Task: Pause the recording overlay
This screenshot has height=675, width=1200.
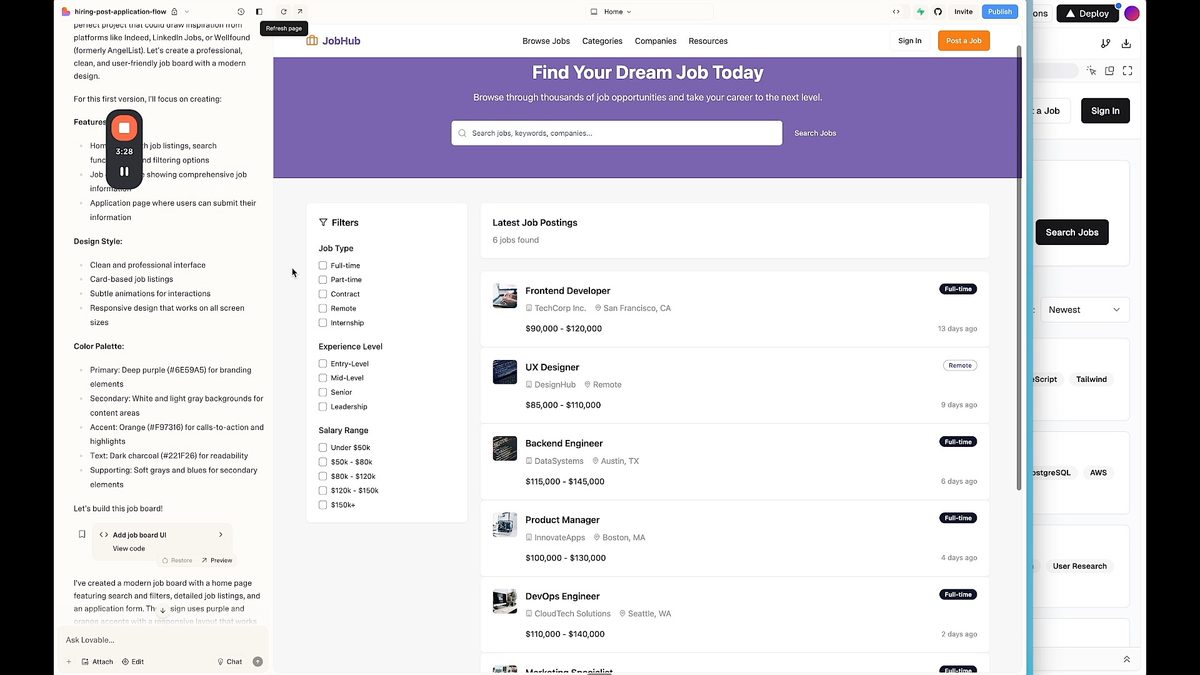Action: coord(124,171)
